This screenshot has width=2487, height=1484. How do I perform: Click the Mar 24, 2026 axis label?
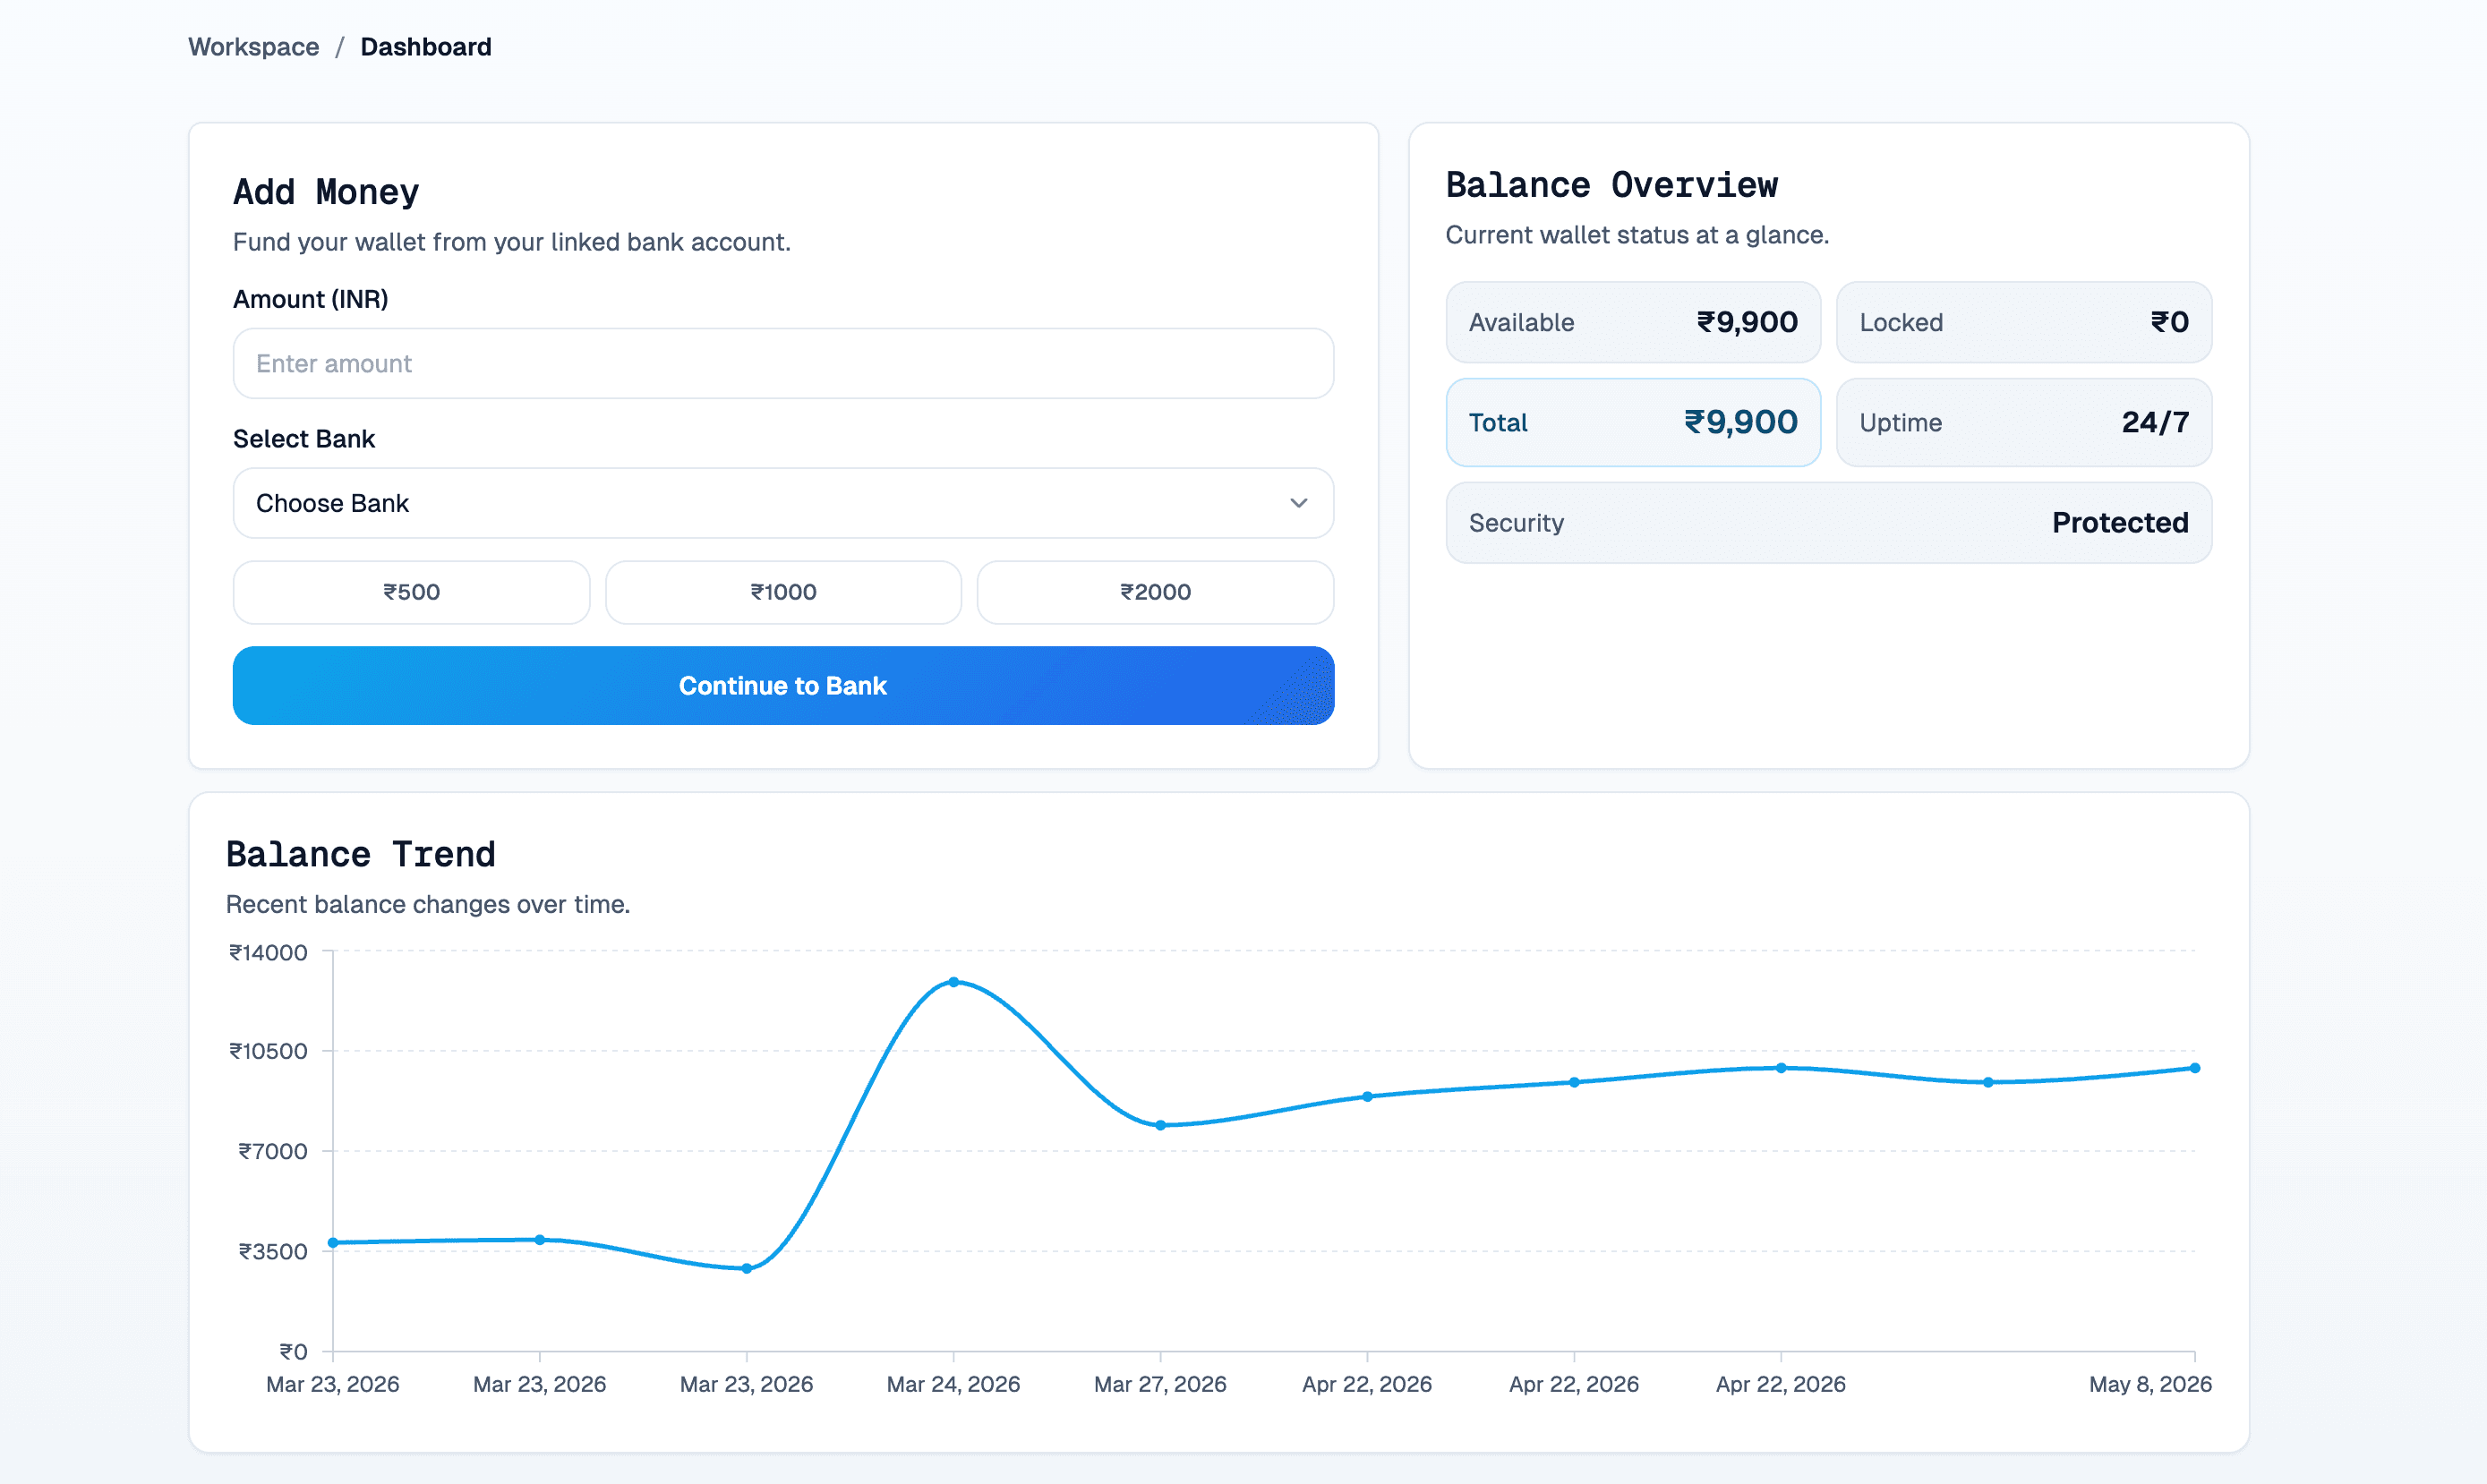point(953,1384)
